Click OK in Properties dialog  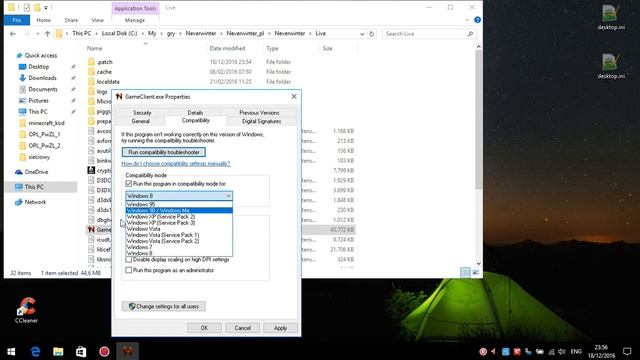coord(204,328)
